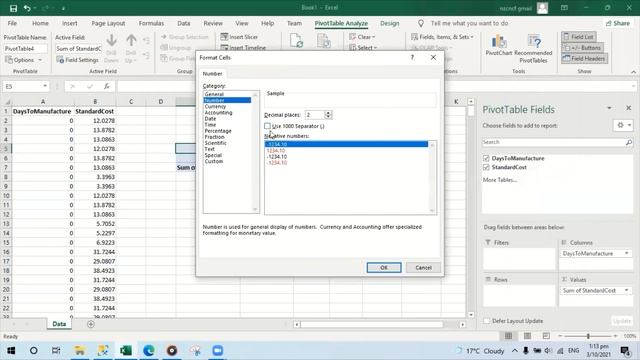This screenshot has width=640, height=360.
Task: Uncheck StandardCost field checkbox
Action: point(486,167)
